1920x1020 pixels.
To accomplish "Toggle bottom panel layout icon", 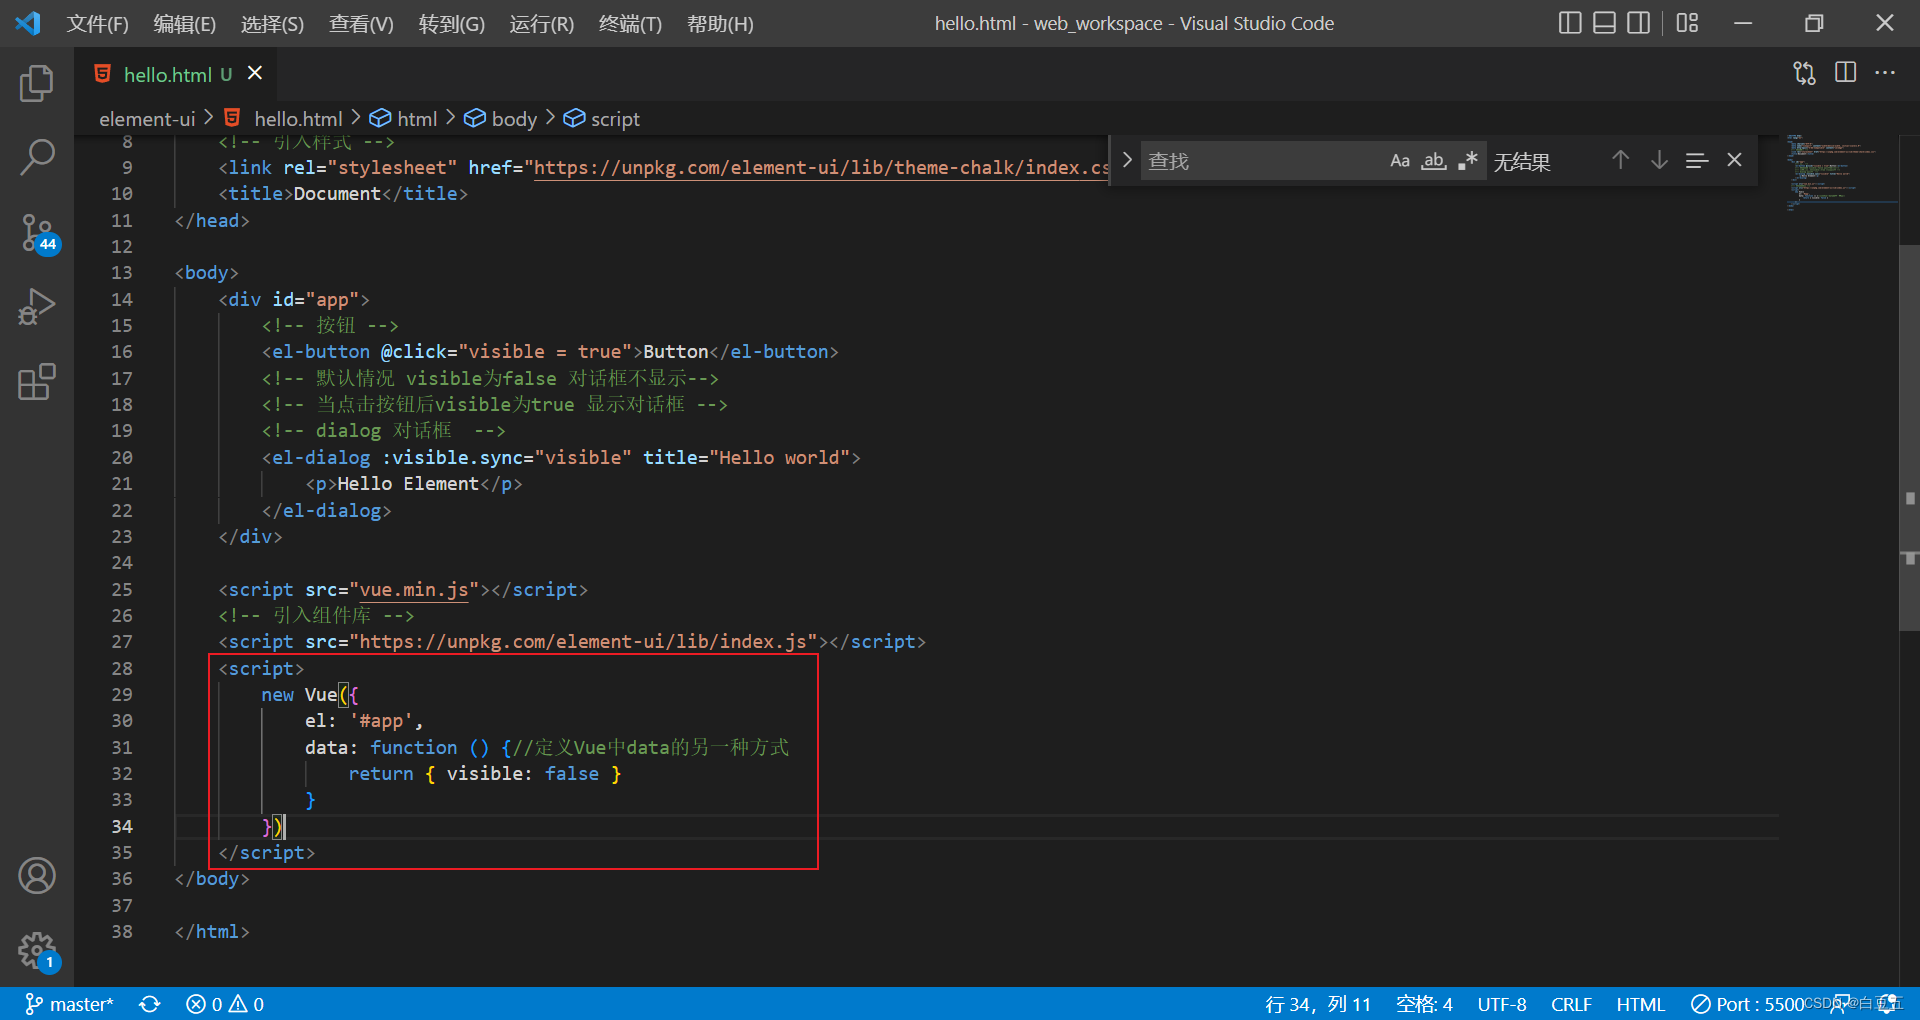I will 1604,23.
